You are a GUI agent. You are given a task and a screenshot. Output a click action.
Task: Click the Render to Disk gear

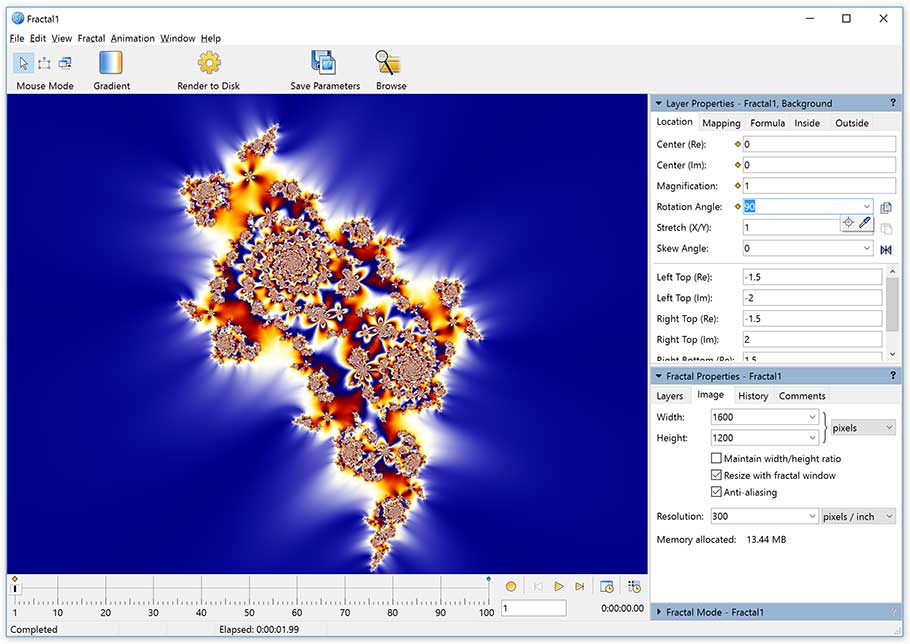209,63
